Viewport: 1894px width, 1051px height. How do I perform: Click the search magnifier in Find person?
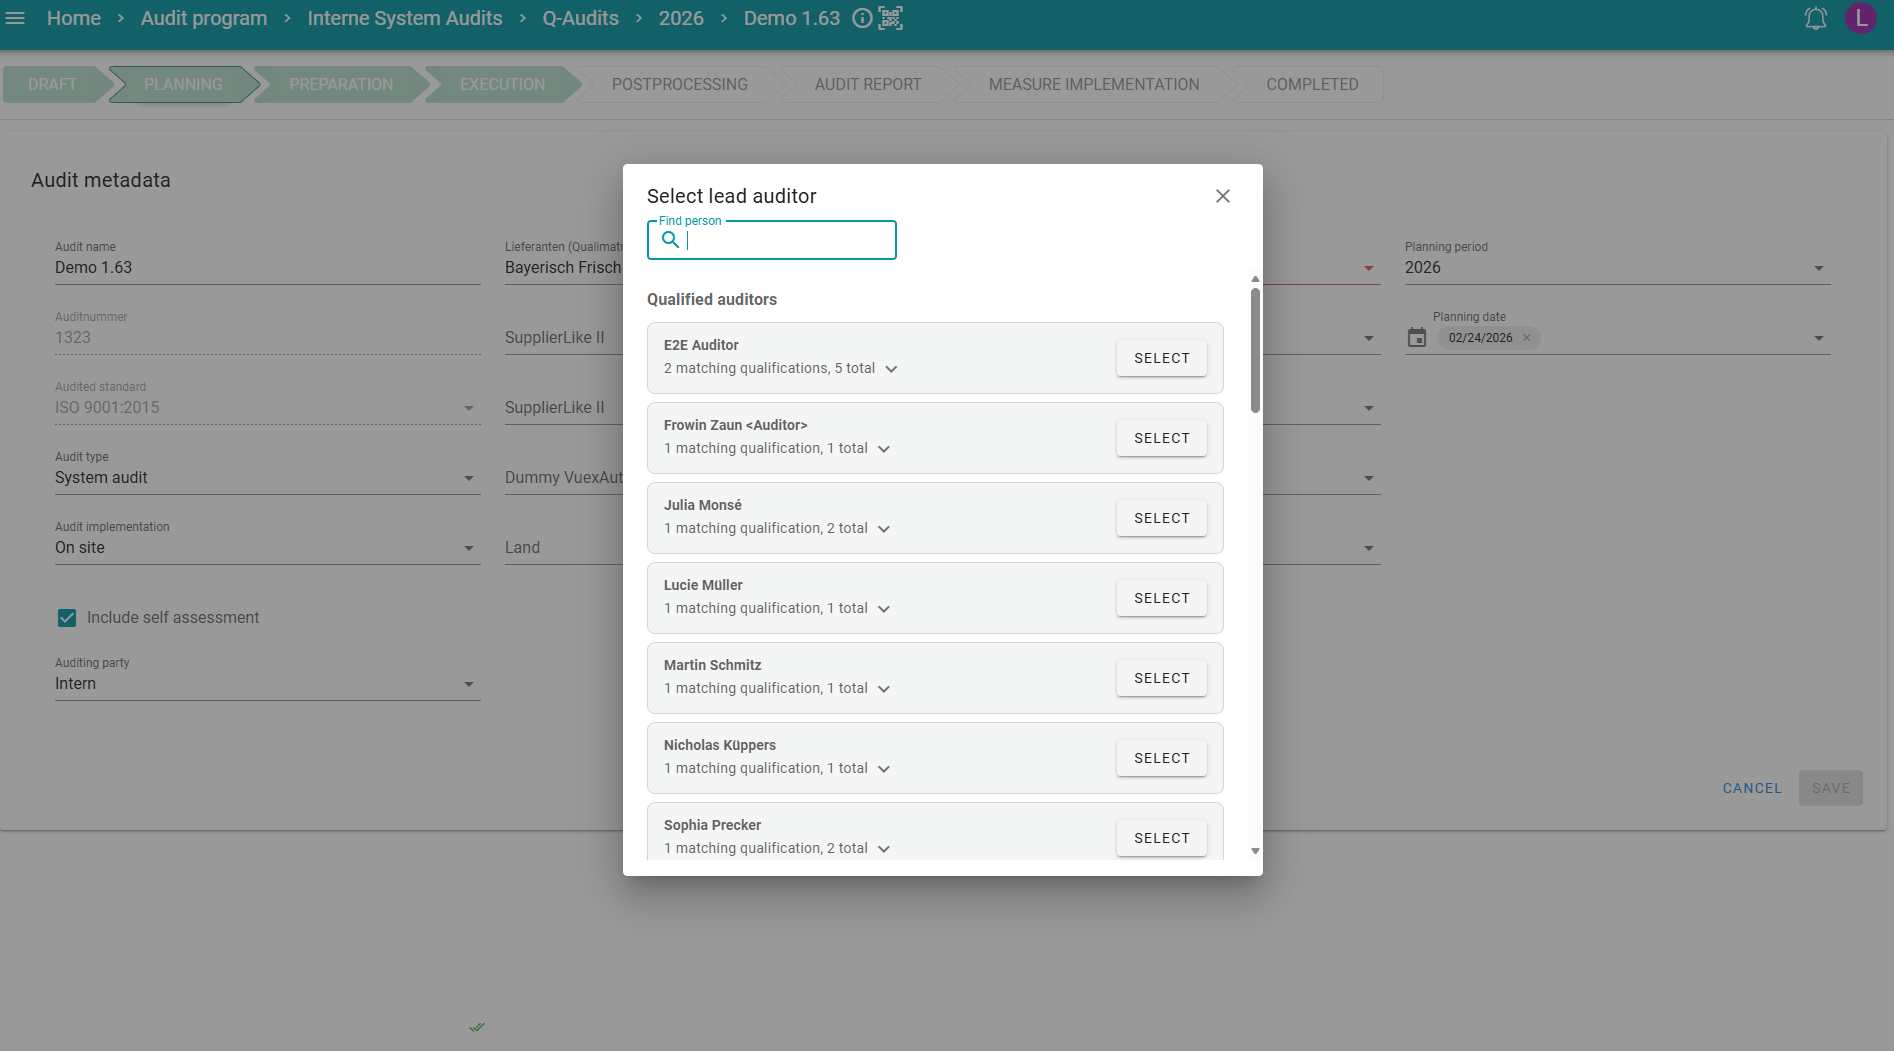(x=670, y=240)
